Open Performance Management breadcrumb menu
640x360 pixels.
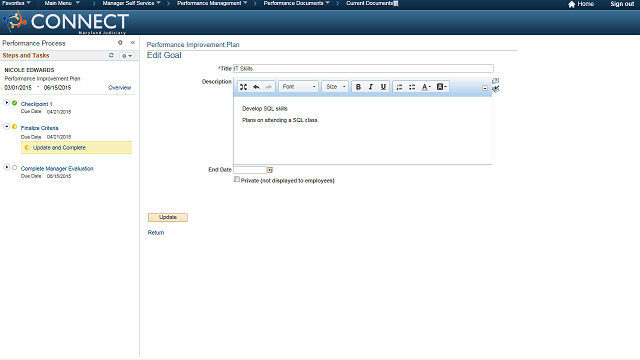[x=212, y=3]
